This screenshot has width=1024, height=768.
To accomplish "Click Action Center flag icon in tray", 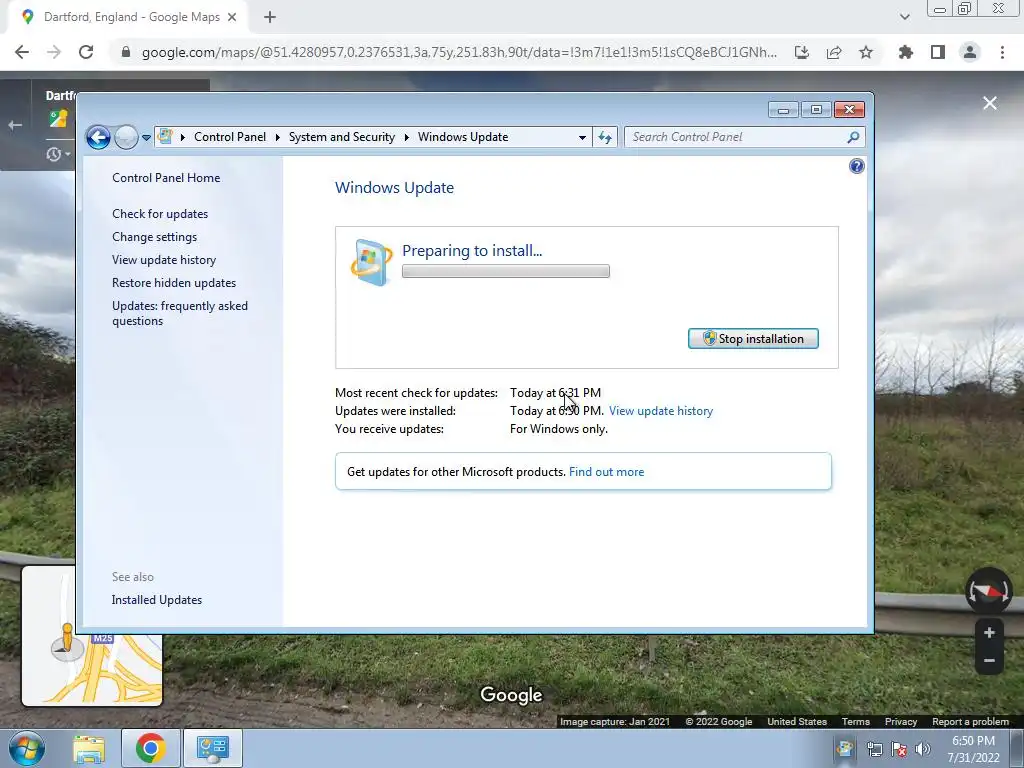I will pos(899,749).
